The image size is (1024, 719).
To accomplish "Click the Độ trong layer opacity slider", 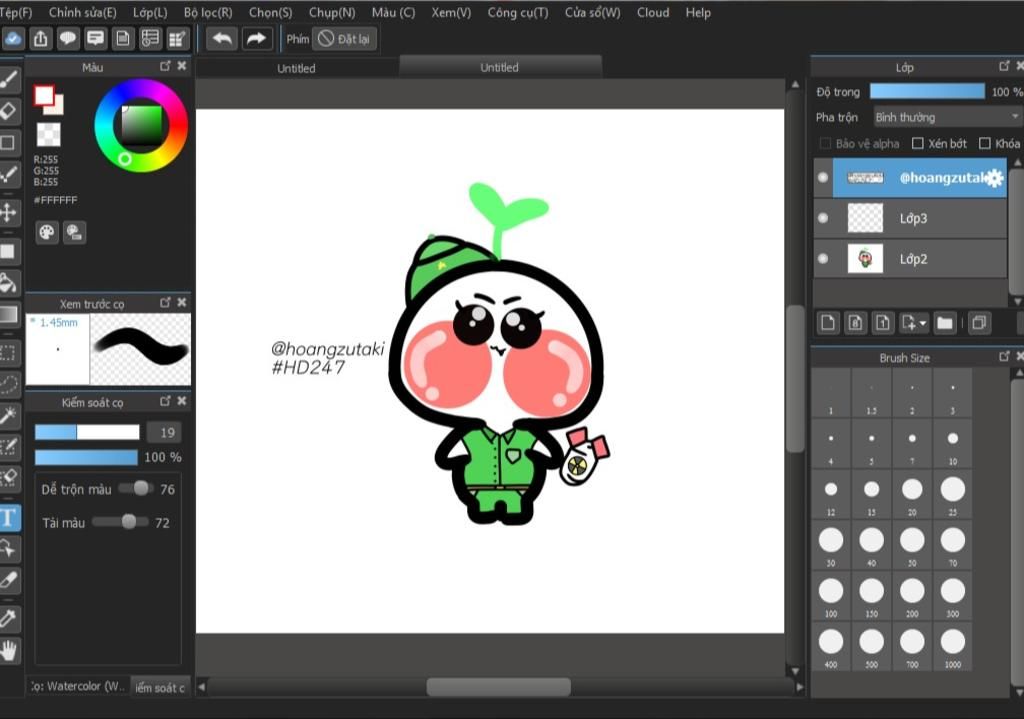I will (927, 91).
